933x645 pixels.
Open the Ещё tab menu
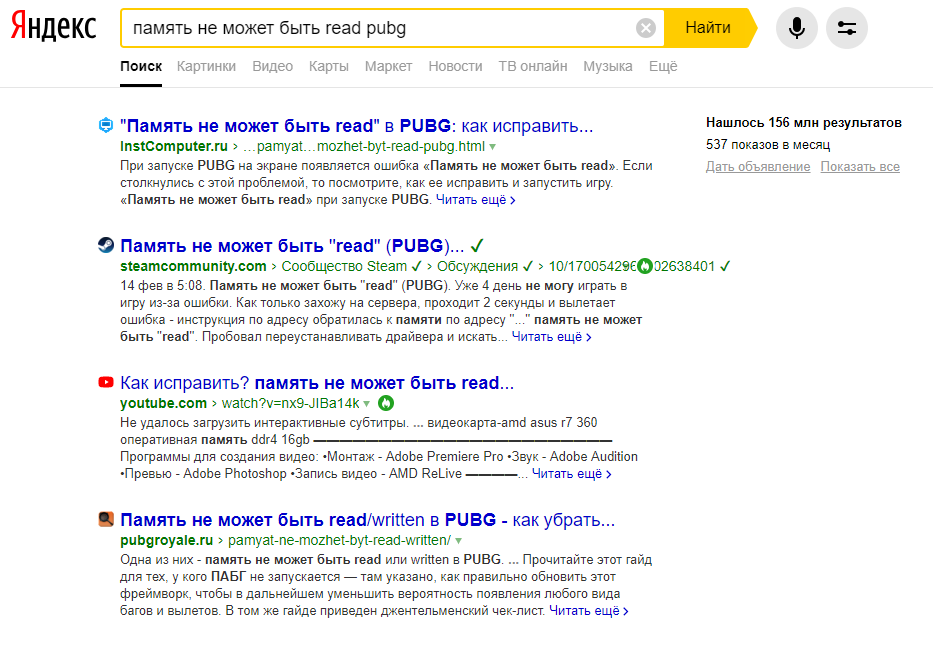(663, 66)
